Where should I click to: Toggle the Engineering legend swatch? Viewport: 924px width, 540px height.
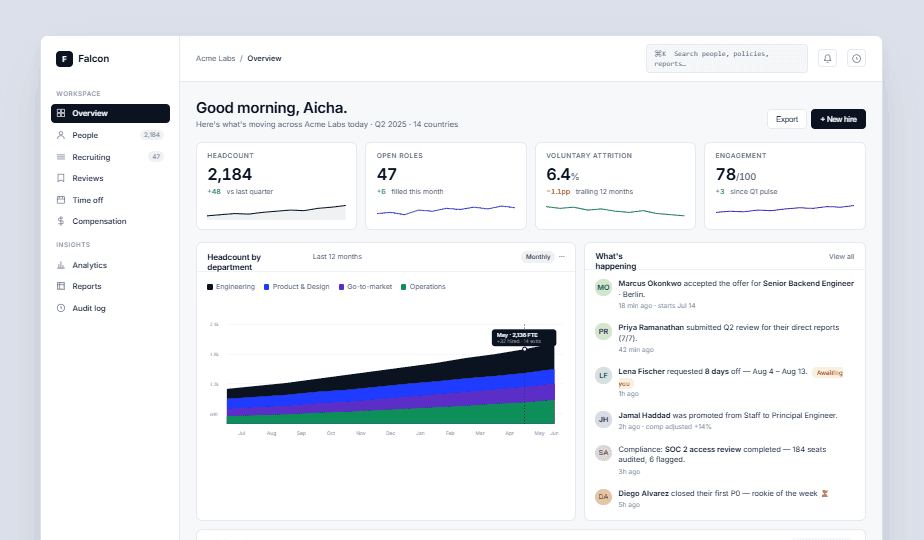click(x=210, y=287)
